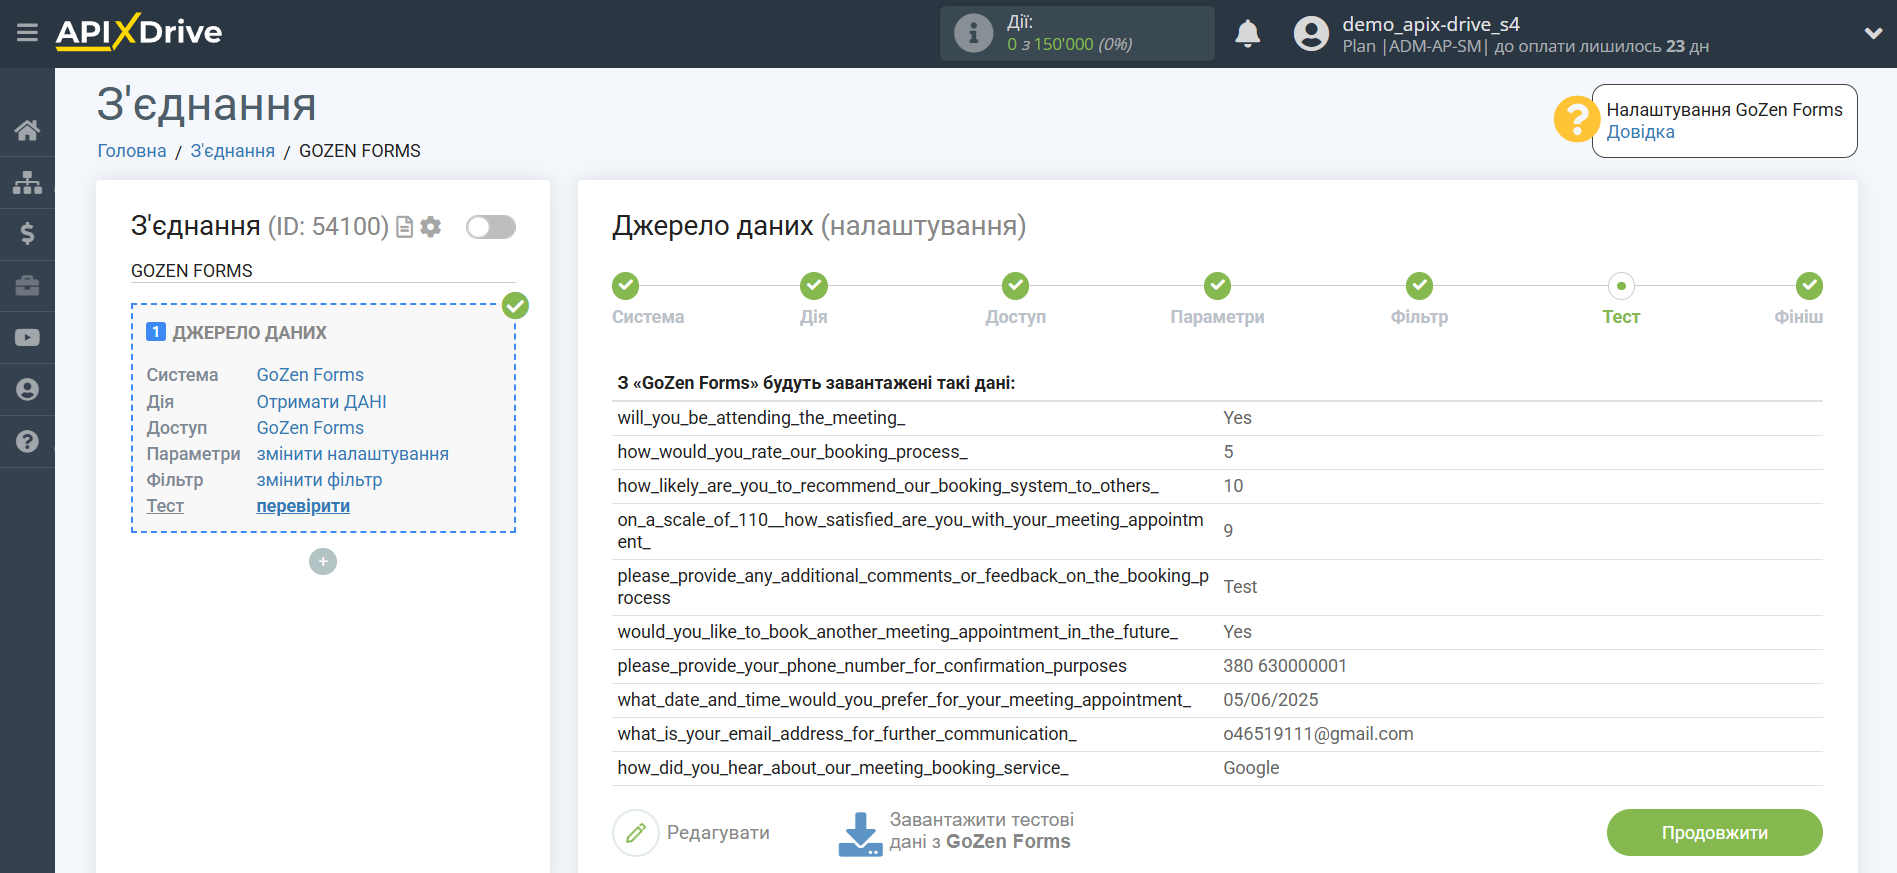
Task: Click the GoZen Forms system link
Action: pyautogui.click(x=310, y=375)
